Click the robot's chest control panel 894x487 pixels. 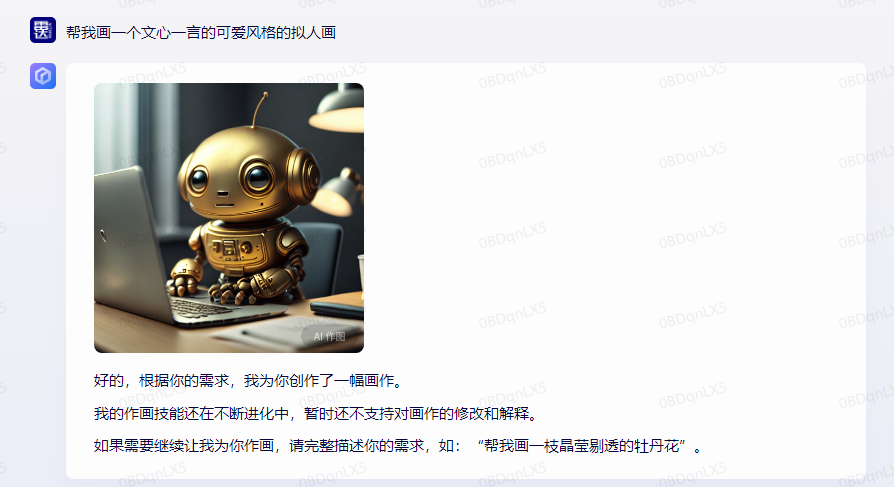(235, 249)
